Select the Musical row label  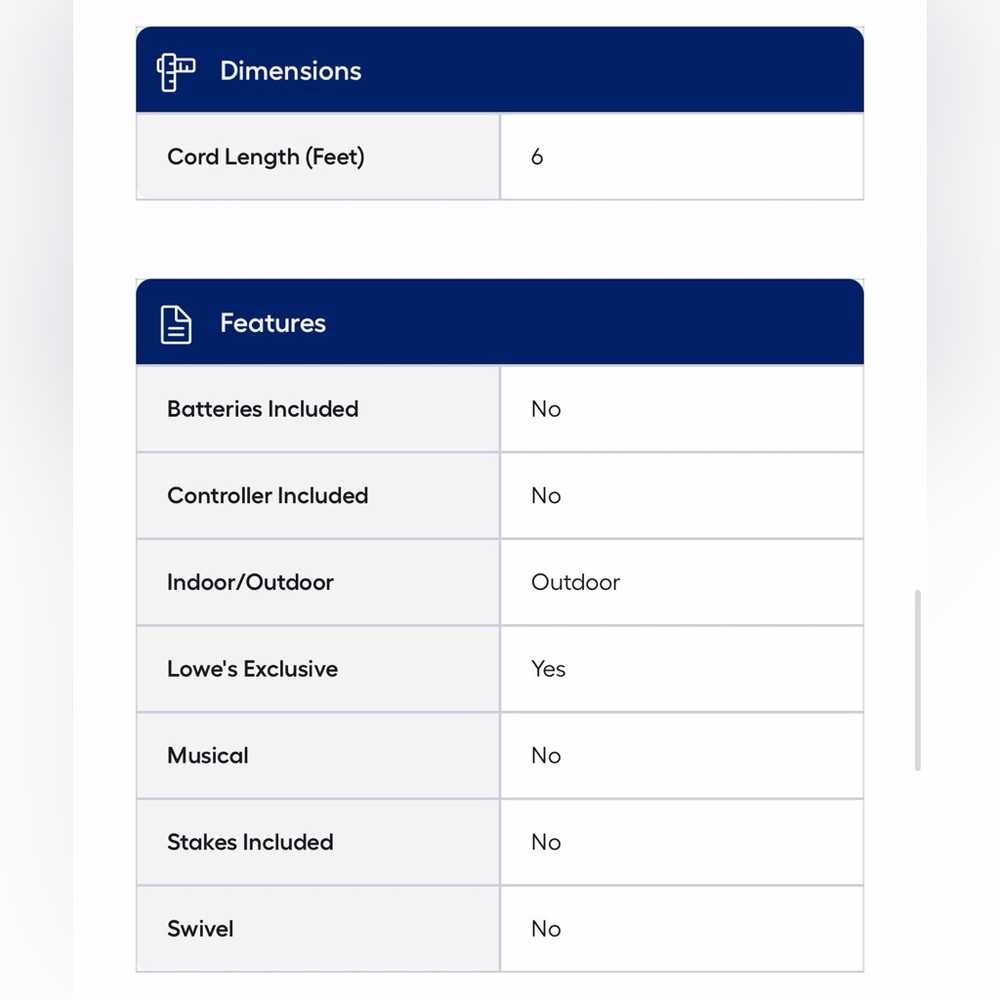(208, 756)
